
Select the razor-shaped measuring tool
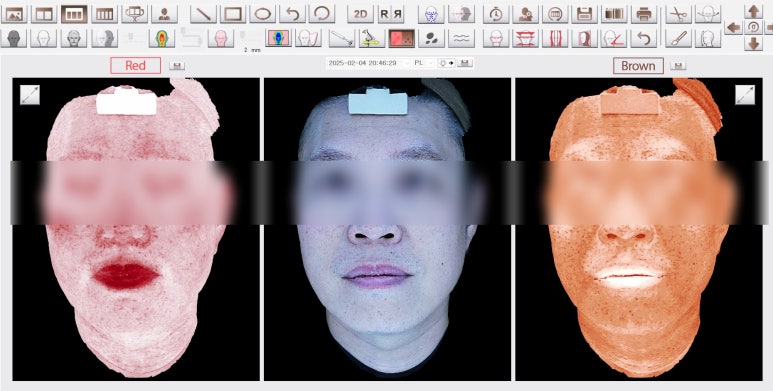[x=342, y=38]
